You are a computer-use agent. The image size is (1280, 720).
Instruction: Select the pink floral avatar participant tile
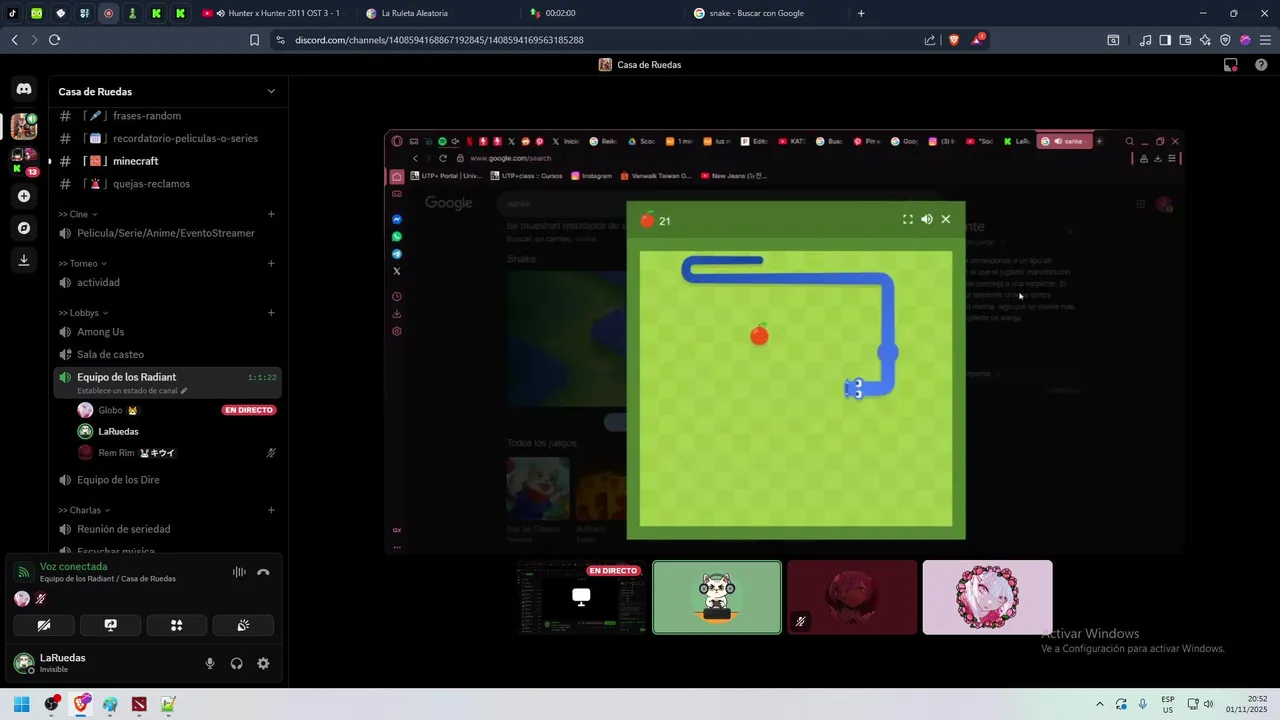(x=987, y=597)
